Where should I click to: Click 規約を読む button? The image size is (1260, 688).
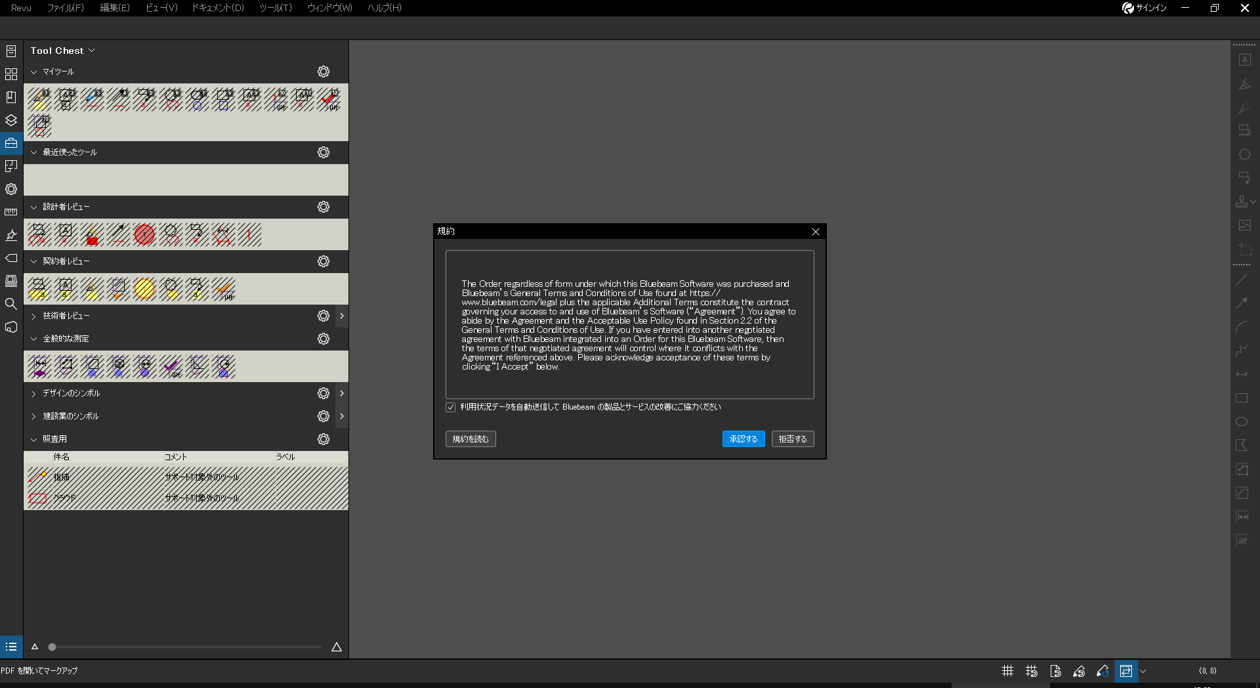click(x=470, y=439)
